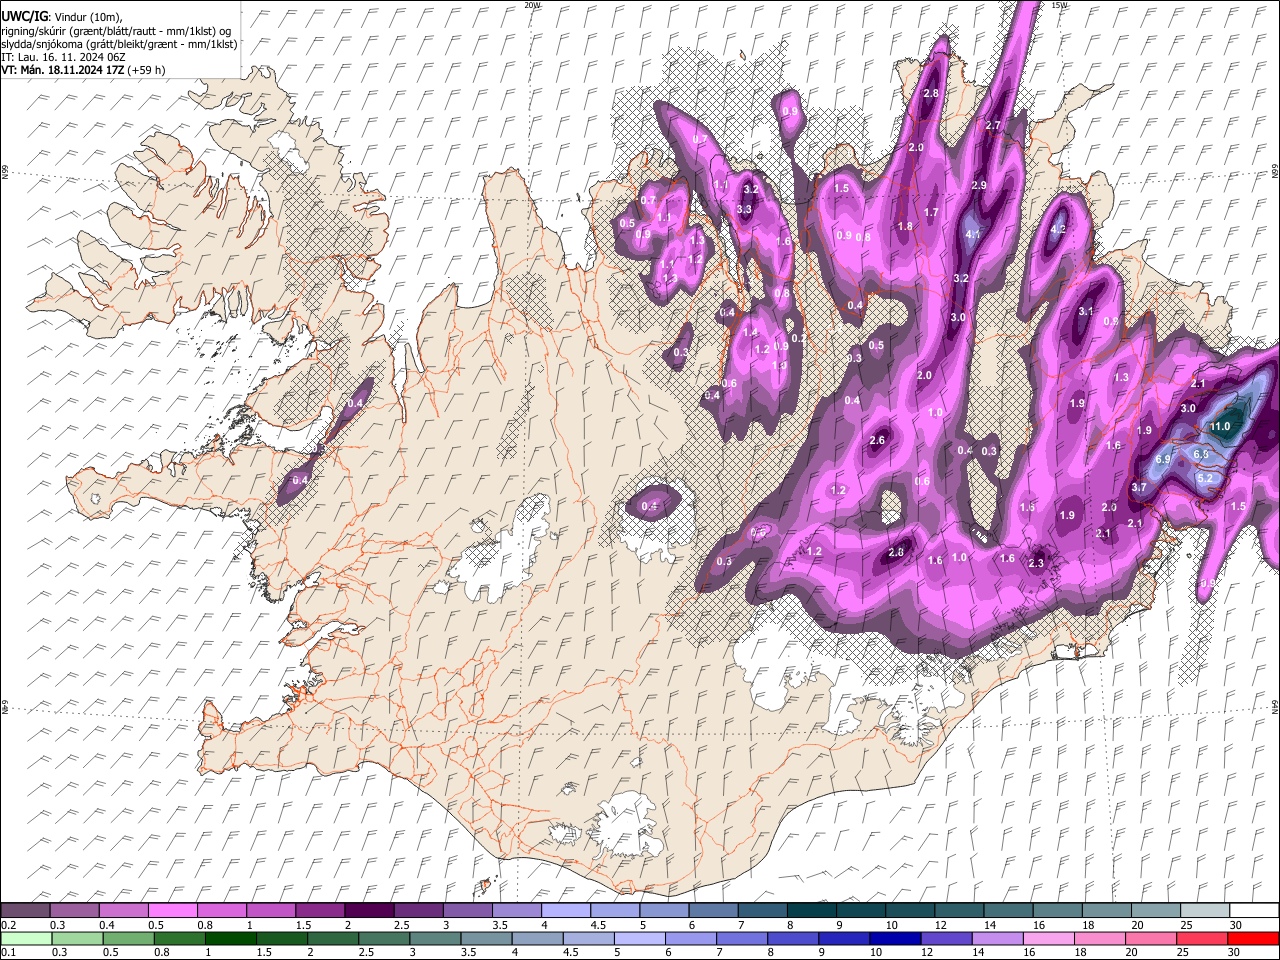Click the 2.6 value label on the map

pos(878,441)
